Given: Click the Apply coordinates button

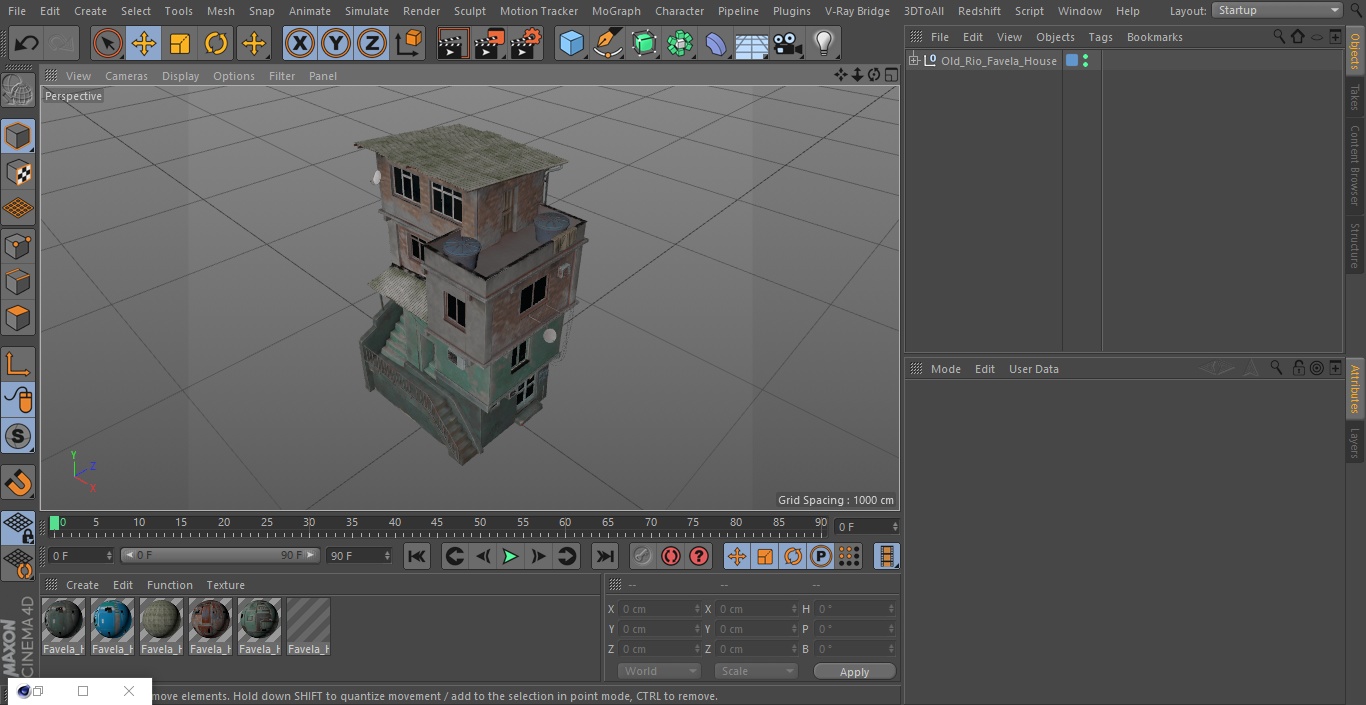Looking at the screenshot, I should (854, 672).
